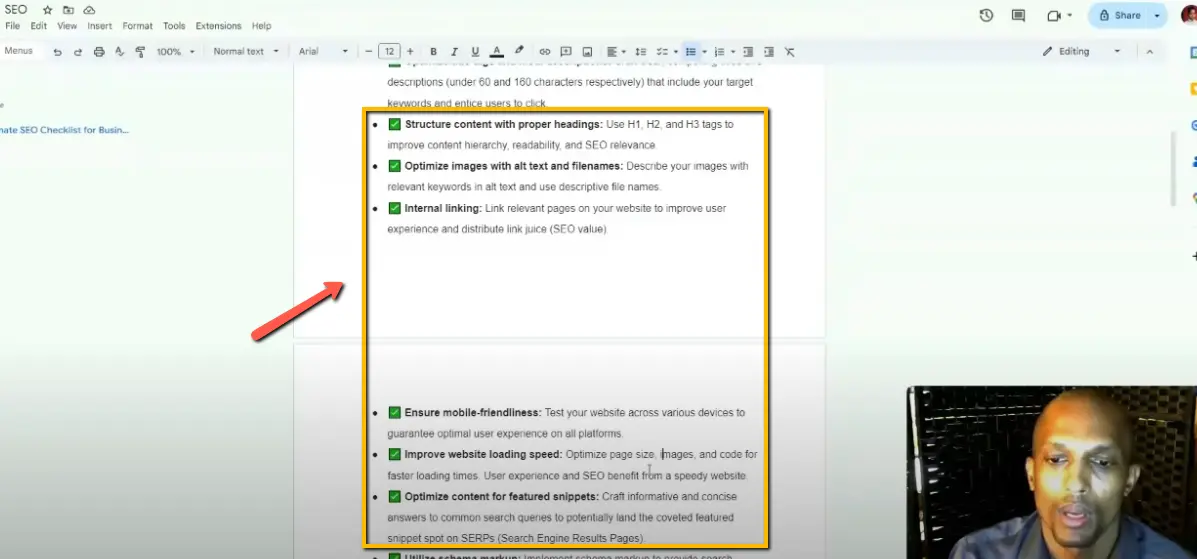1197x559 pixels.
Task: Open the Format menu
Action: (x=137, y=26)
